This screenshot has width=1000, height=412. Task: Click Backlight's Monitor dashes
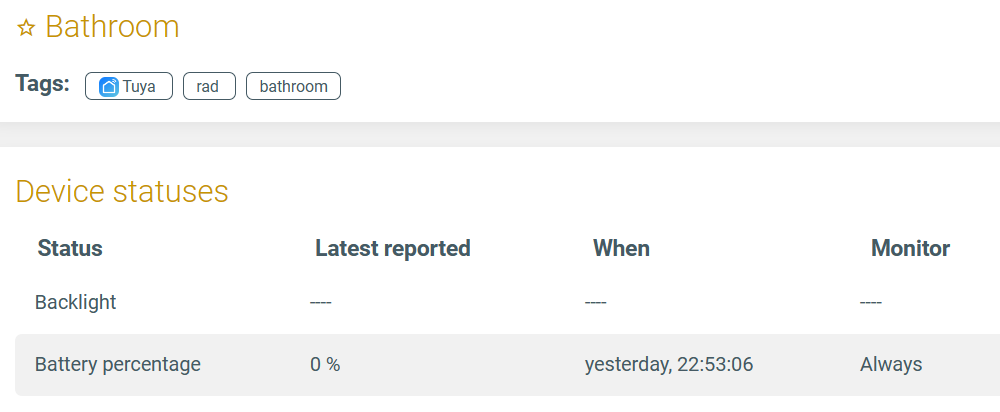tap(871, 302)
